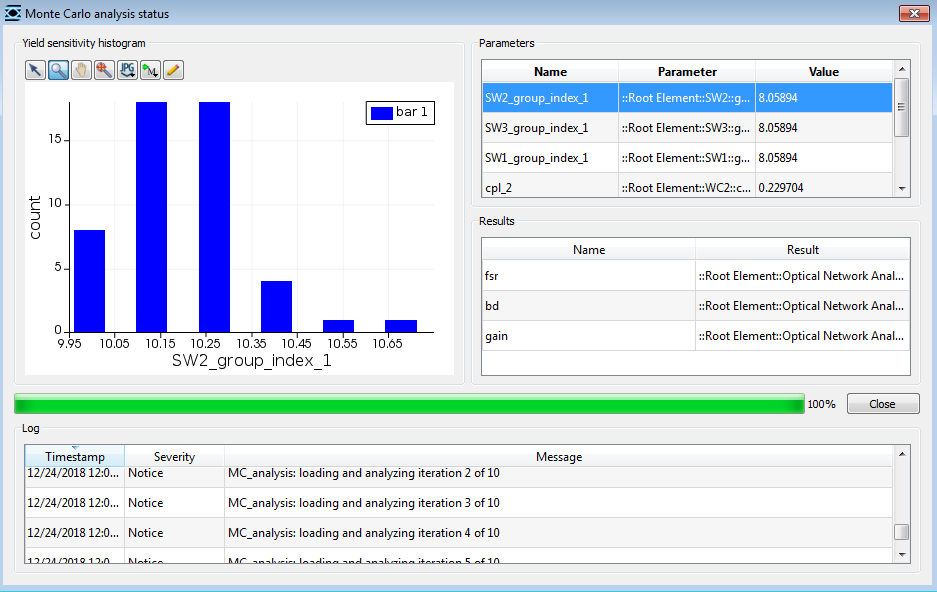
Task: Click the value 0.229704 cell
Action: [824, 186]
